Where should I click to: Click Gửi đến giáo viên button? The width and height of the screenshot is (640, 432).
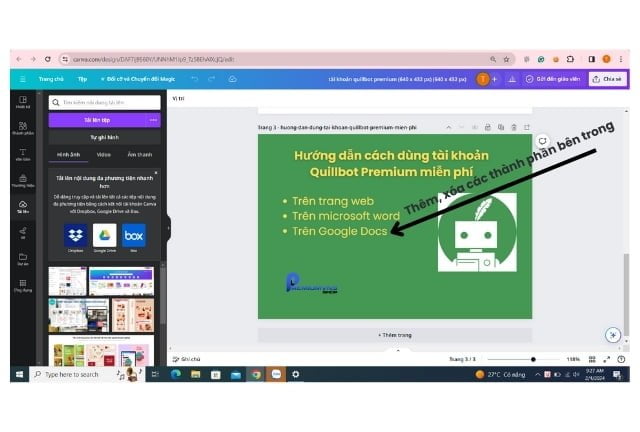pos(553,79)
